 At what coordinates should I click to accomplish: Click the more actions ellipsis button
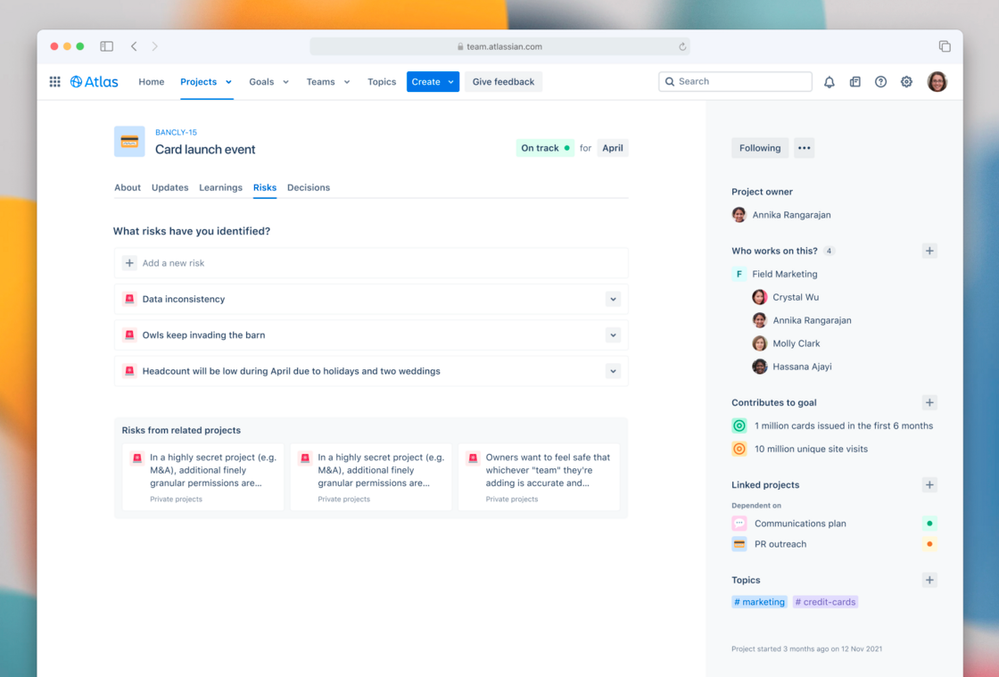point(804,148)
